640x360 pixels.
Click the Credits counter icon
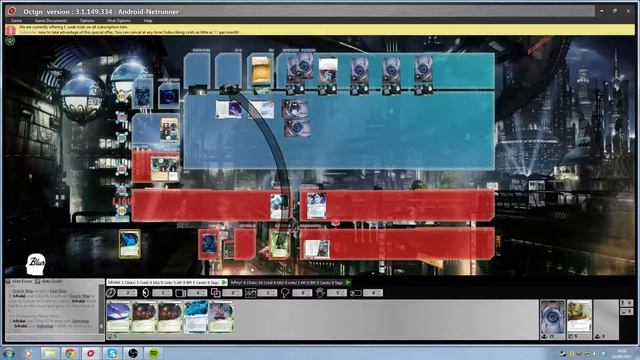(x=146, y=293)
